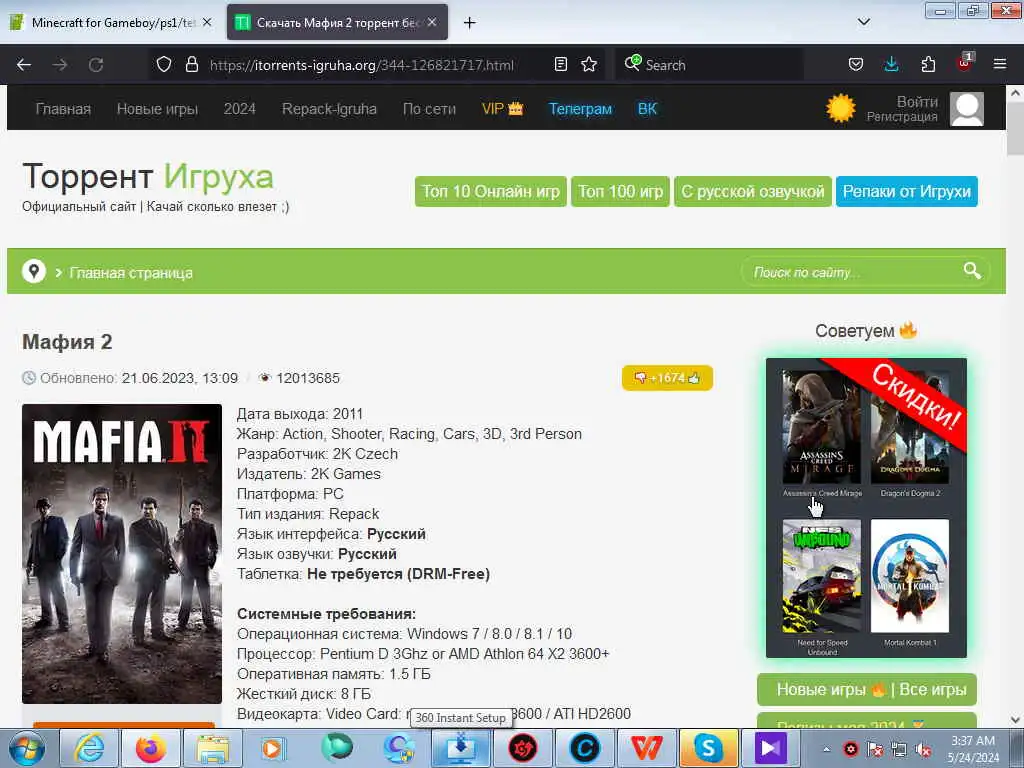
Task: Open the Телеграм link
Action: tap(580, 108)
